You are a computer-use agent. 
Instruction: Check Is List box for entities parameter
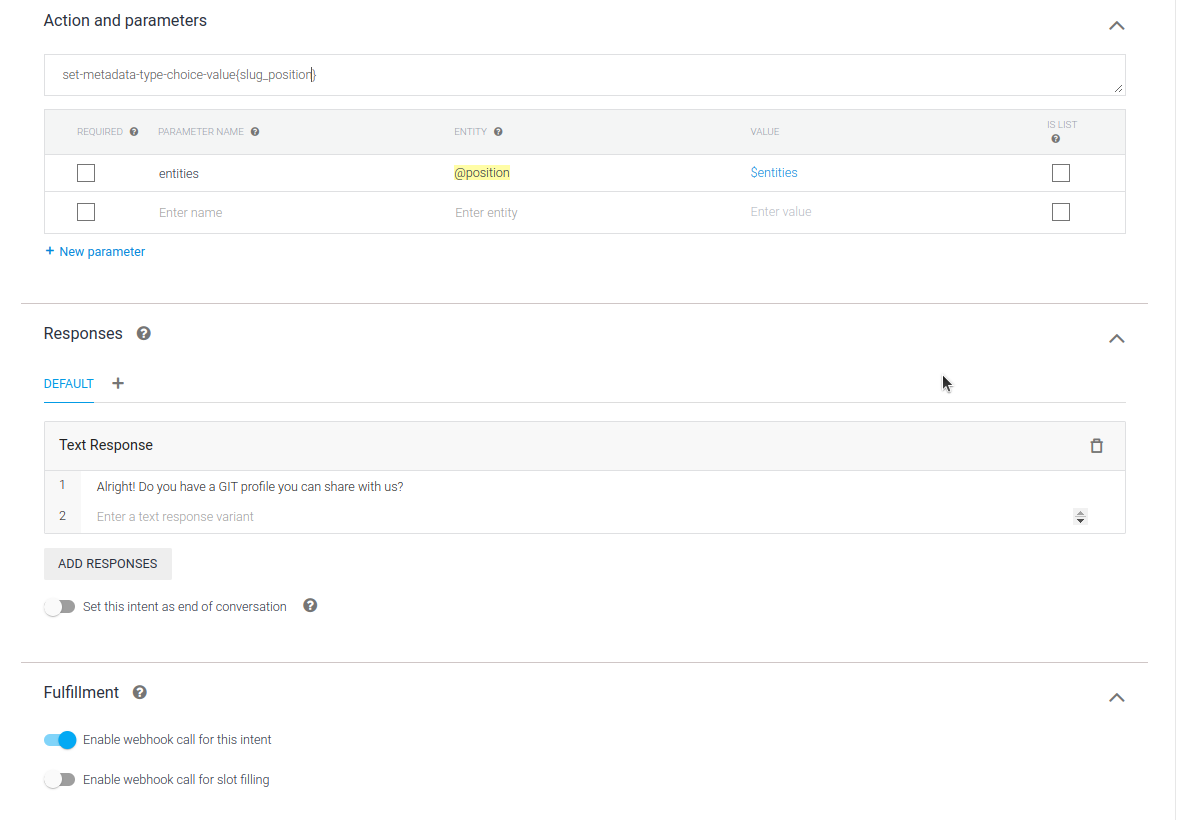(1061, 173)
